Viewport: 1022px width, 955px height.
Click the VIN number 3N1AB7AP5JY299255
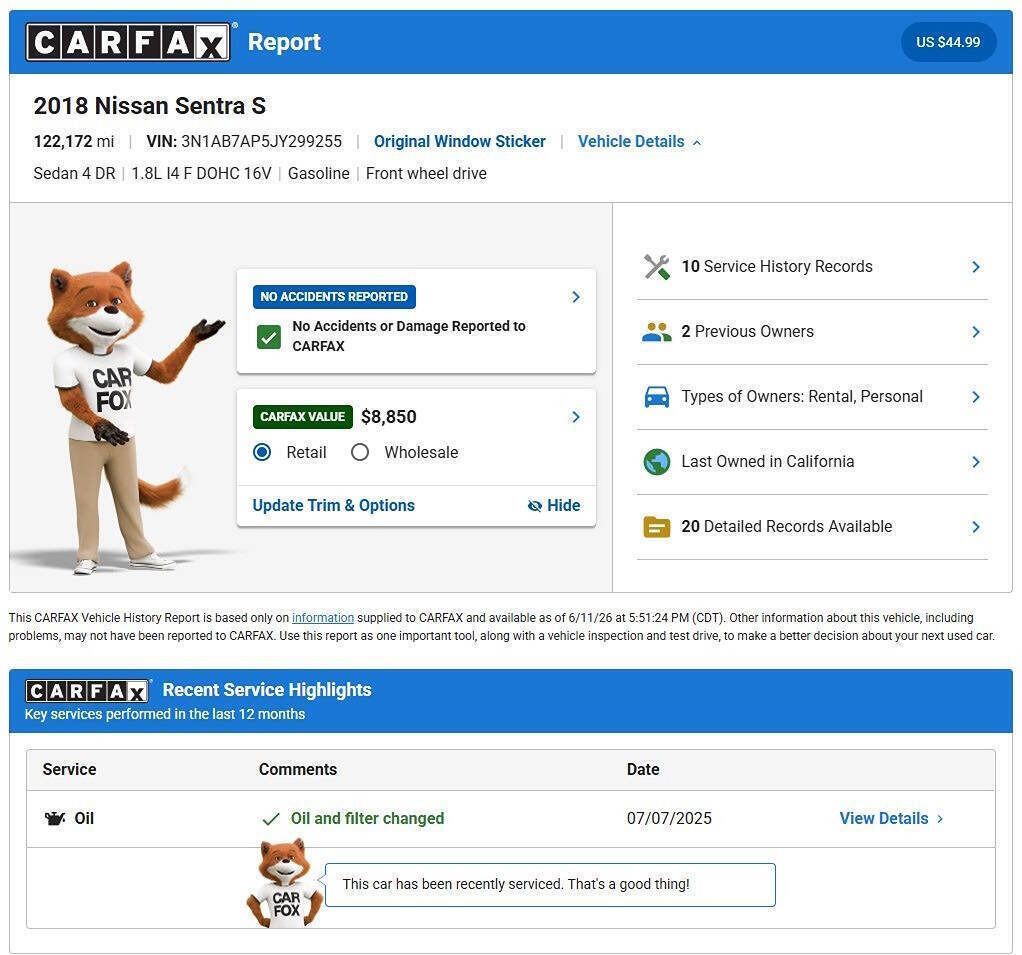(261, 141)
